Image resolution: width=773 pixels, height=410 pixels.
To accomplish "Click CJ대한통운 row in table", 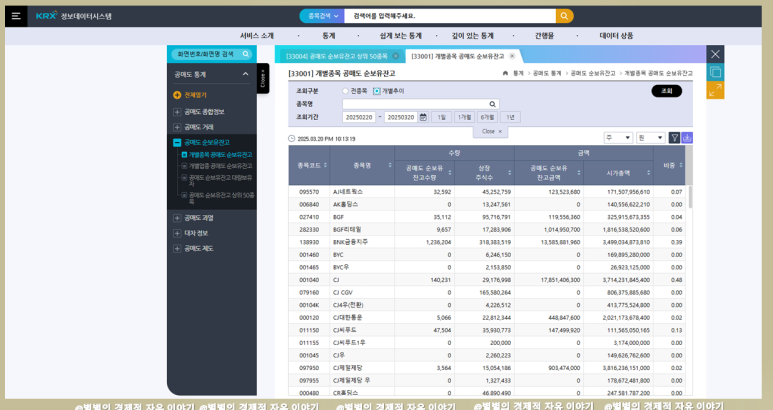I will (489, 317).
